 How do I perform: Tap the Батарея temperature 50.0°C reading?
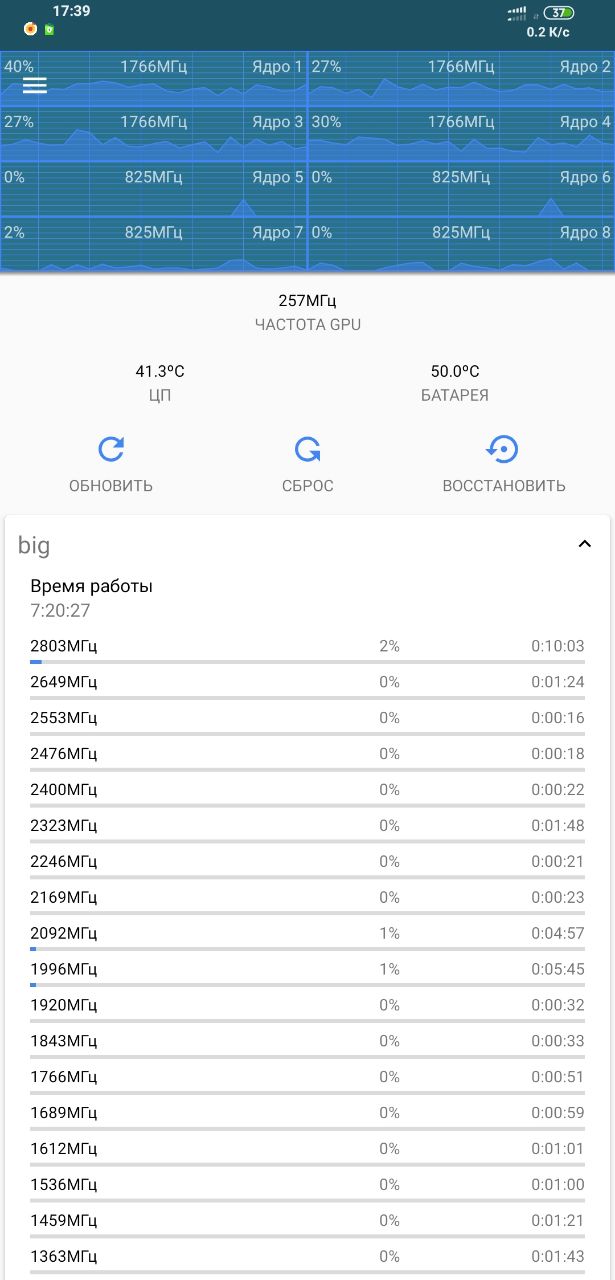coord(455,372)
